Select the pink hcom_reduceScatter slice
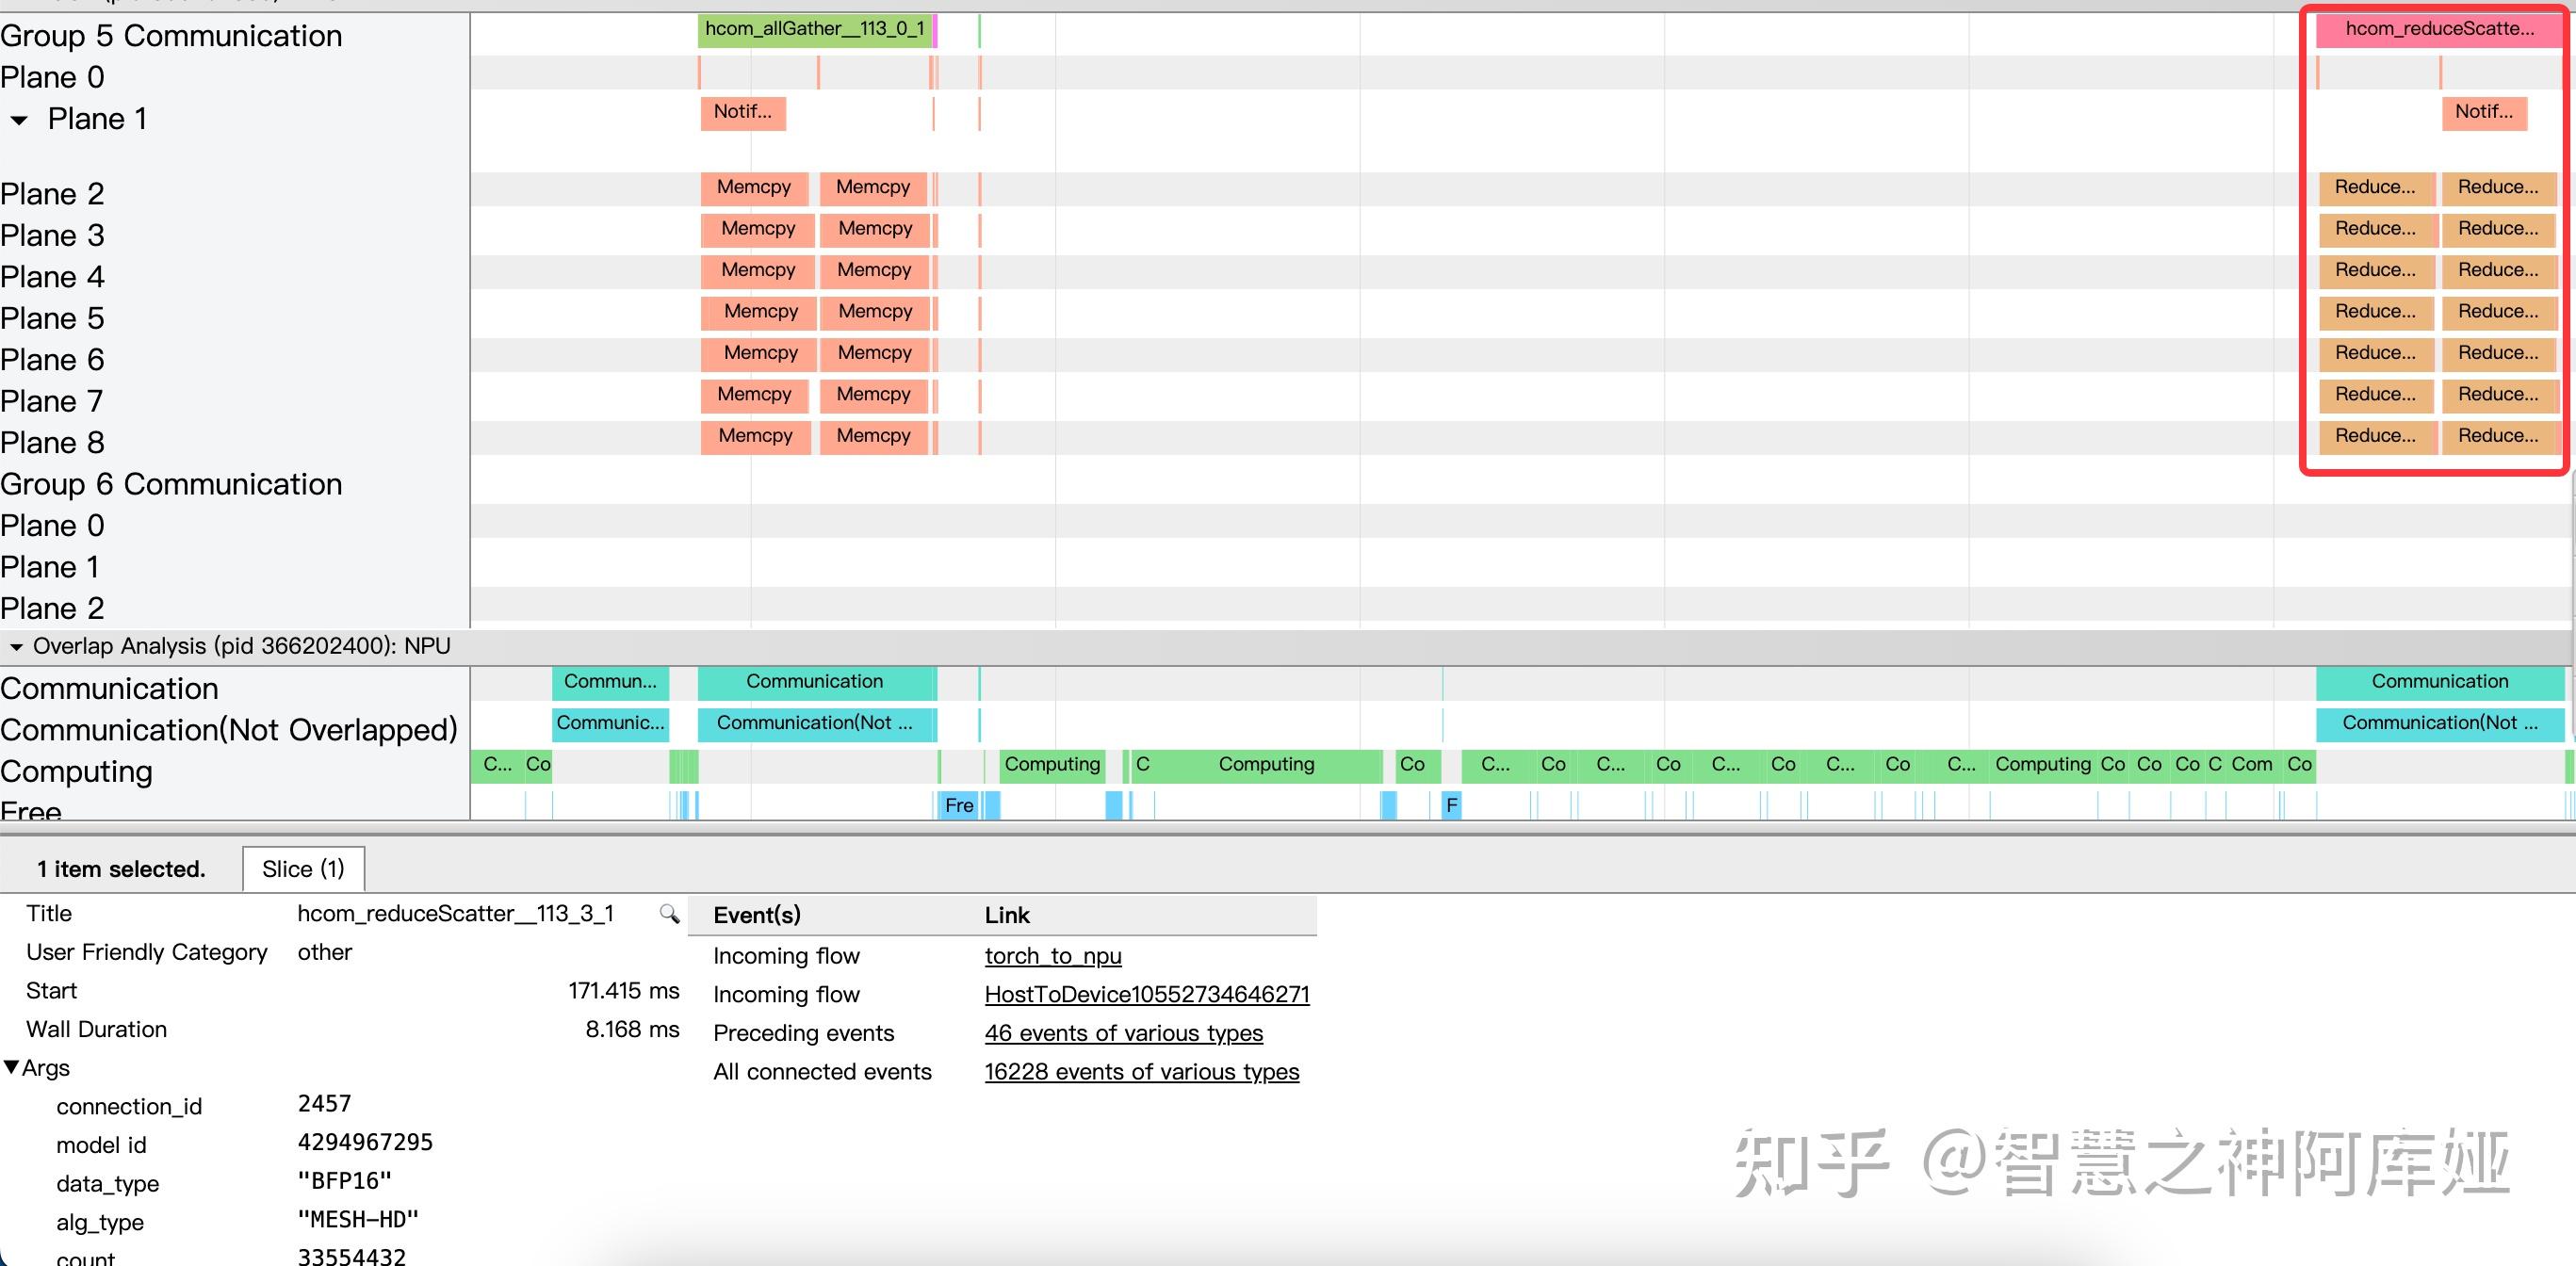The width and height of the screenshot is (2576, 1266). 2438,29
